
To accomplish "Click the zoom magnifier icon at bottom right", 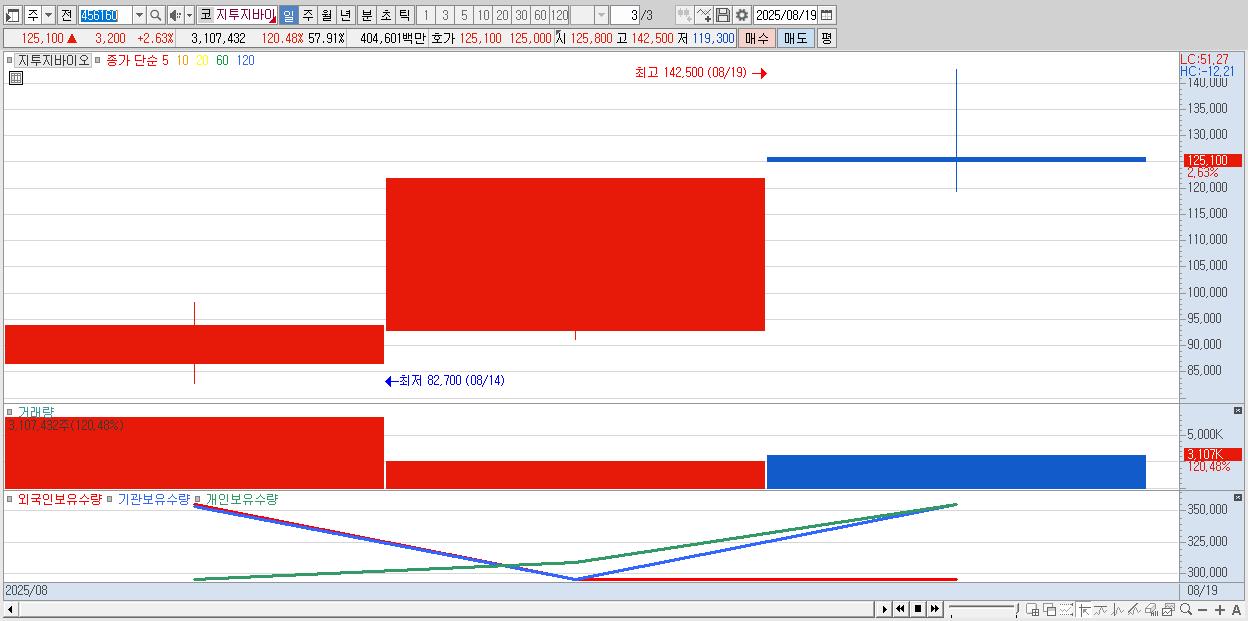I will pos(1186,609).
